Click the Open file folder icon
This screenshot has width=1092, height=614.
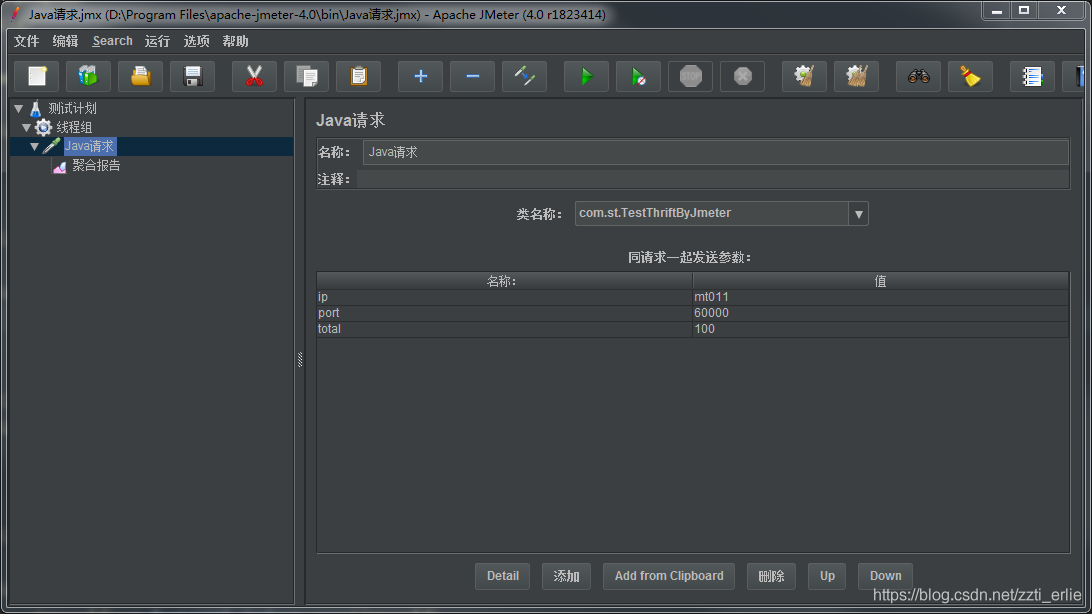(141, 76)
